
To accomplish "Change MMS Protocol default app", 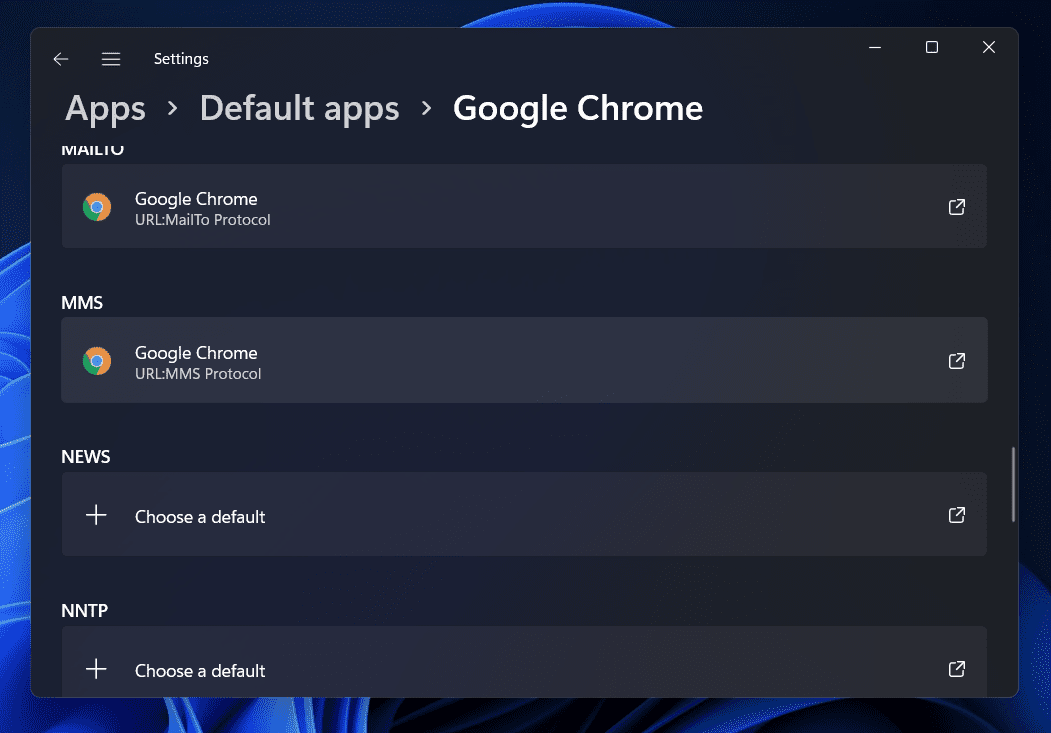I will [x=524, y=361].
